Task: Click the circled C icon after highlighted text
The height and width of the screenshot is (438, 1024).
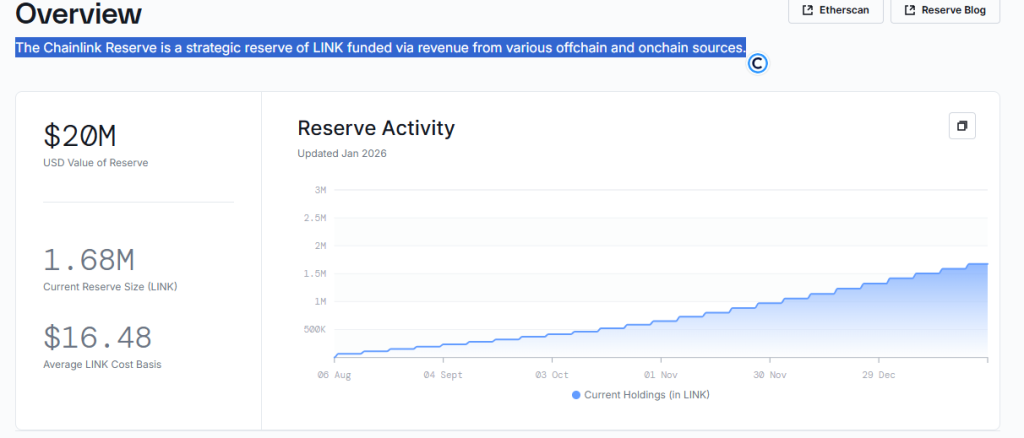Action: pyautogui.click(x=757, y=64)
